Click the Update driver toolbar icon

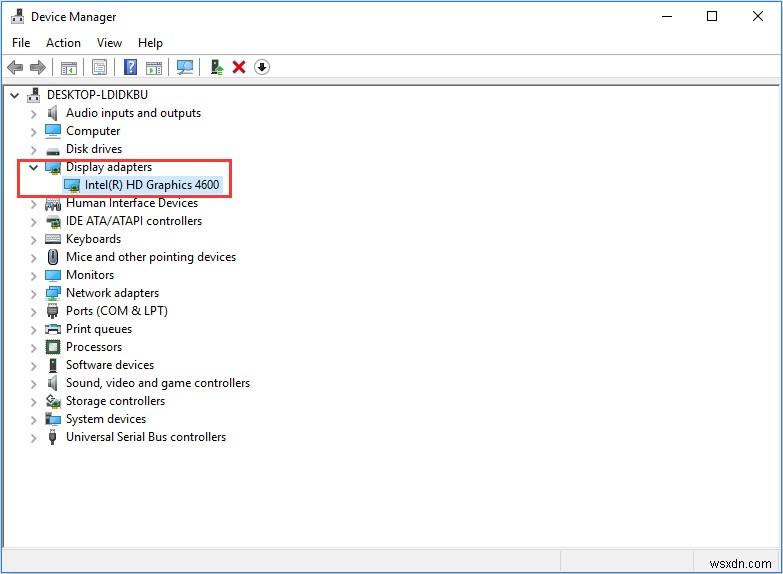(217, 67)
